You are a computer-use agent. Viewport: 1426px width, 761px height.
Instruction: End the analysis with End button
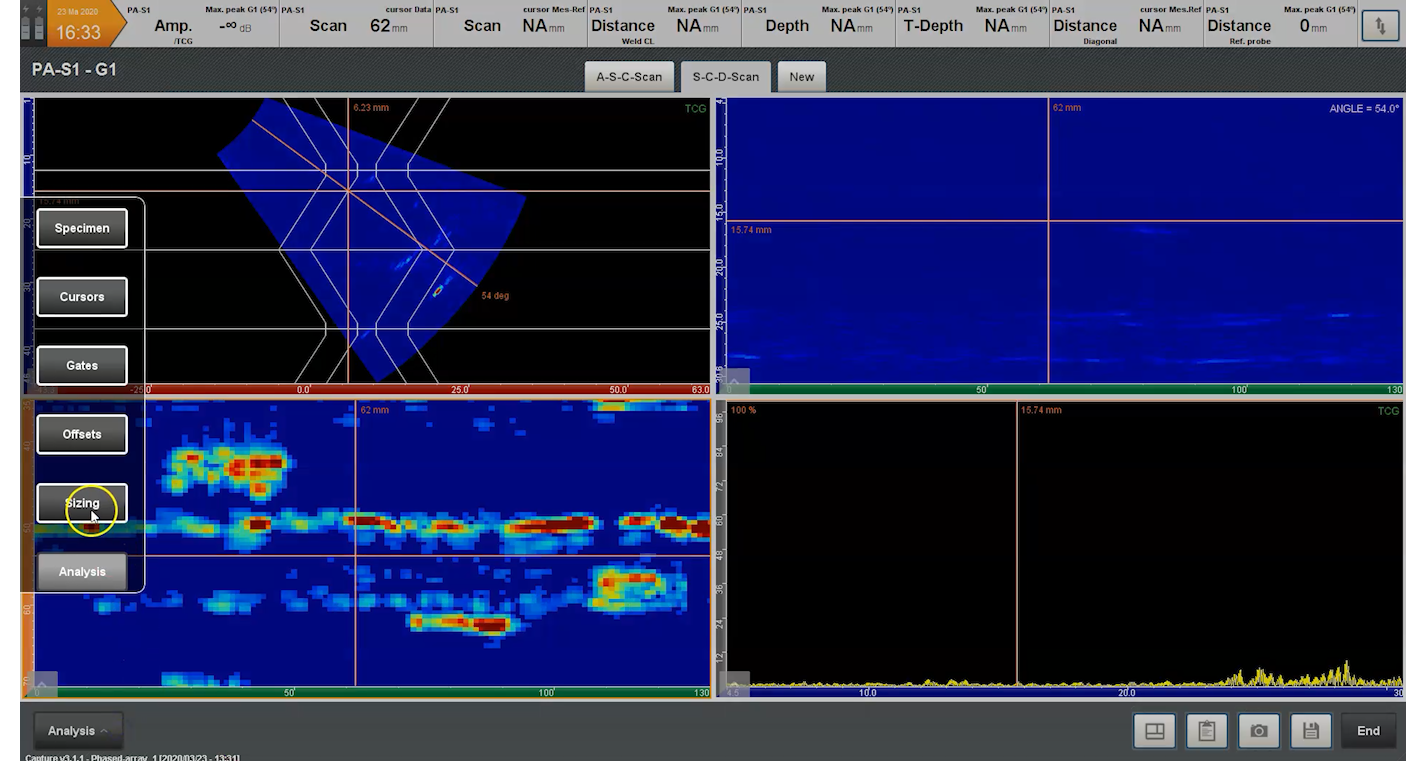coord(1368,731)
